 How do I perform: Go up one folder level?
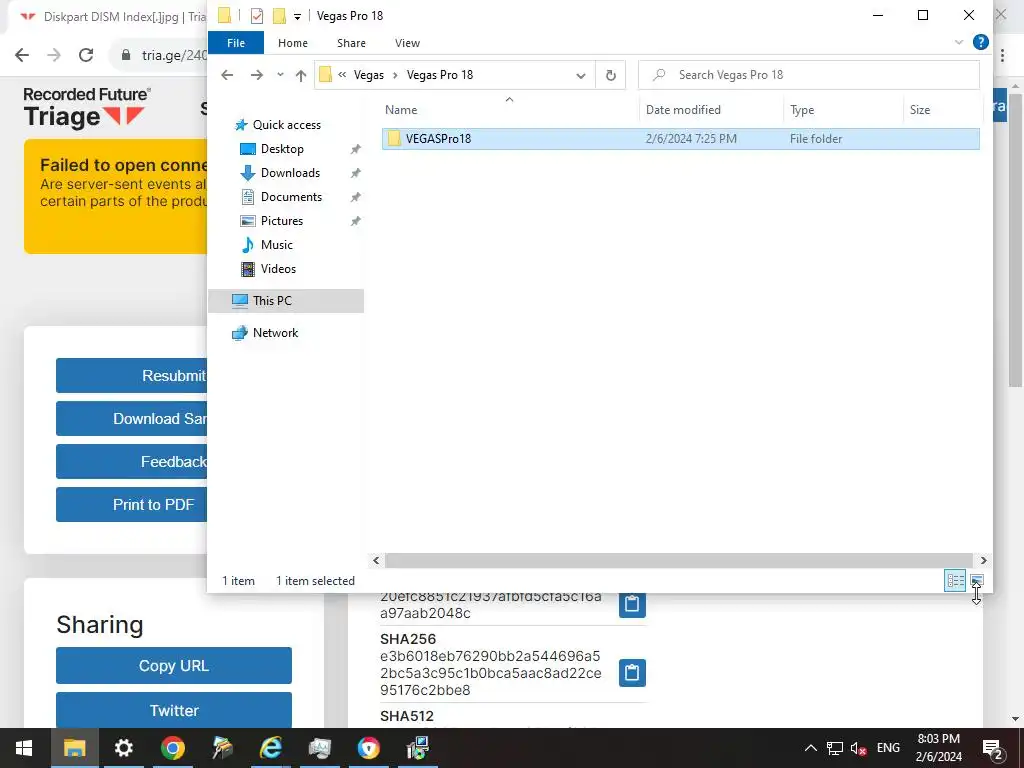[x=300, y=75]
